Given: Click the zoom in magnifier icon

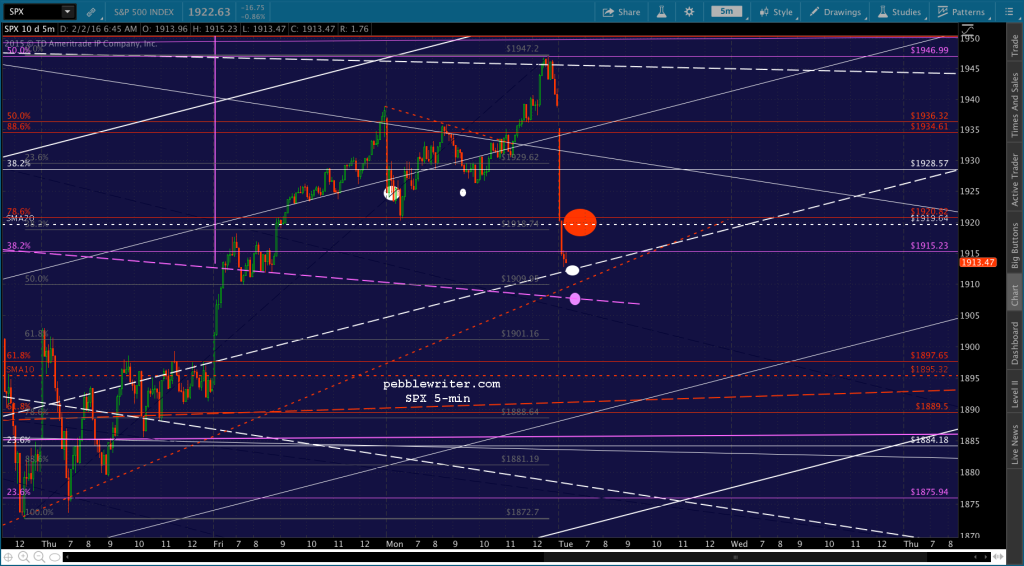Looking at the screenshot, I should coord(24,557).
